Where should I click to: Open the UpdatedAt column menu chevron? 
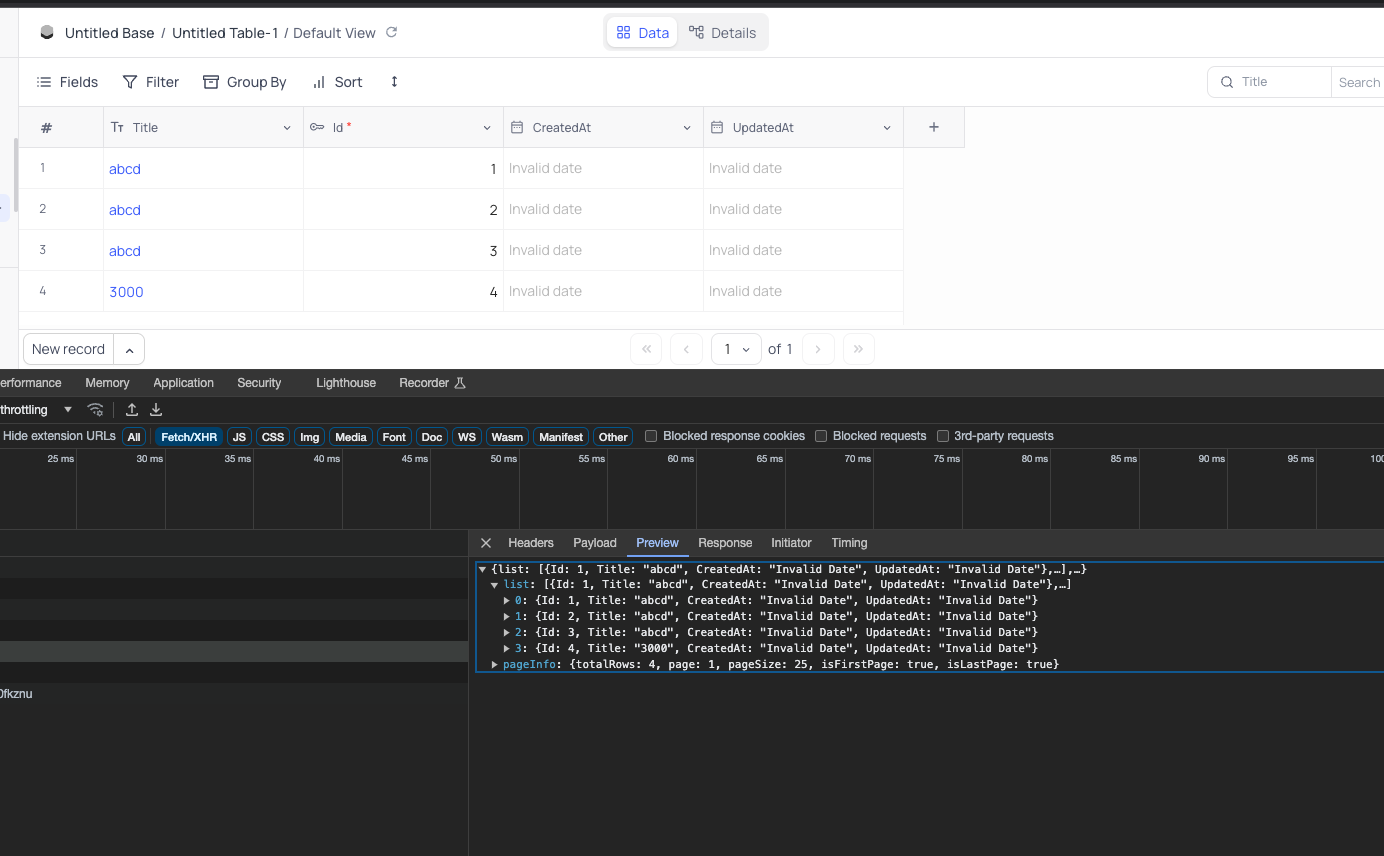point(886,127)
